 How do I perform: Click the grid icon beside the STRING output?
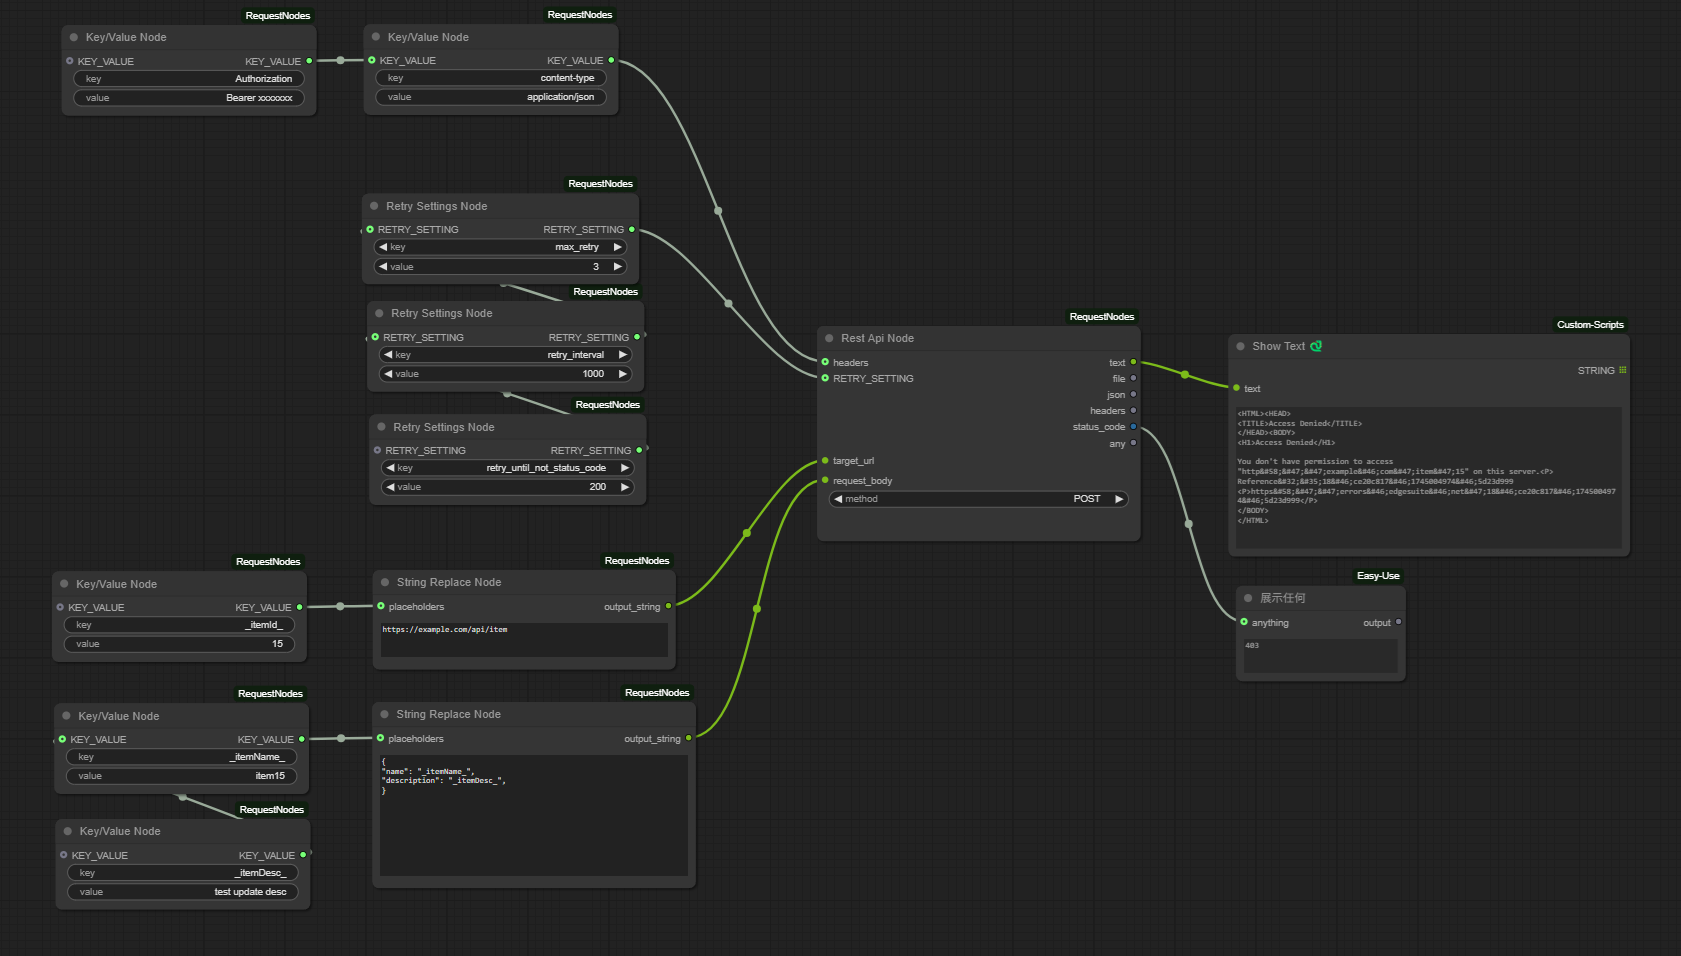pyautogui.click(x=1623, y=370)
